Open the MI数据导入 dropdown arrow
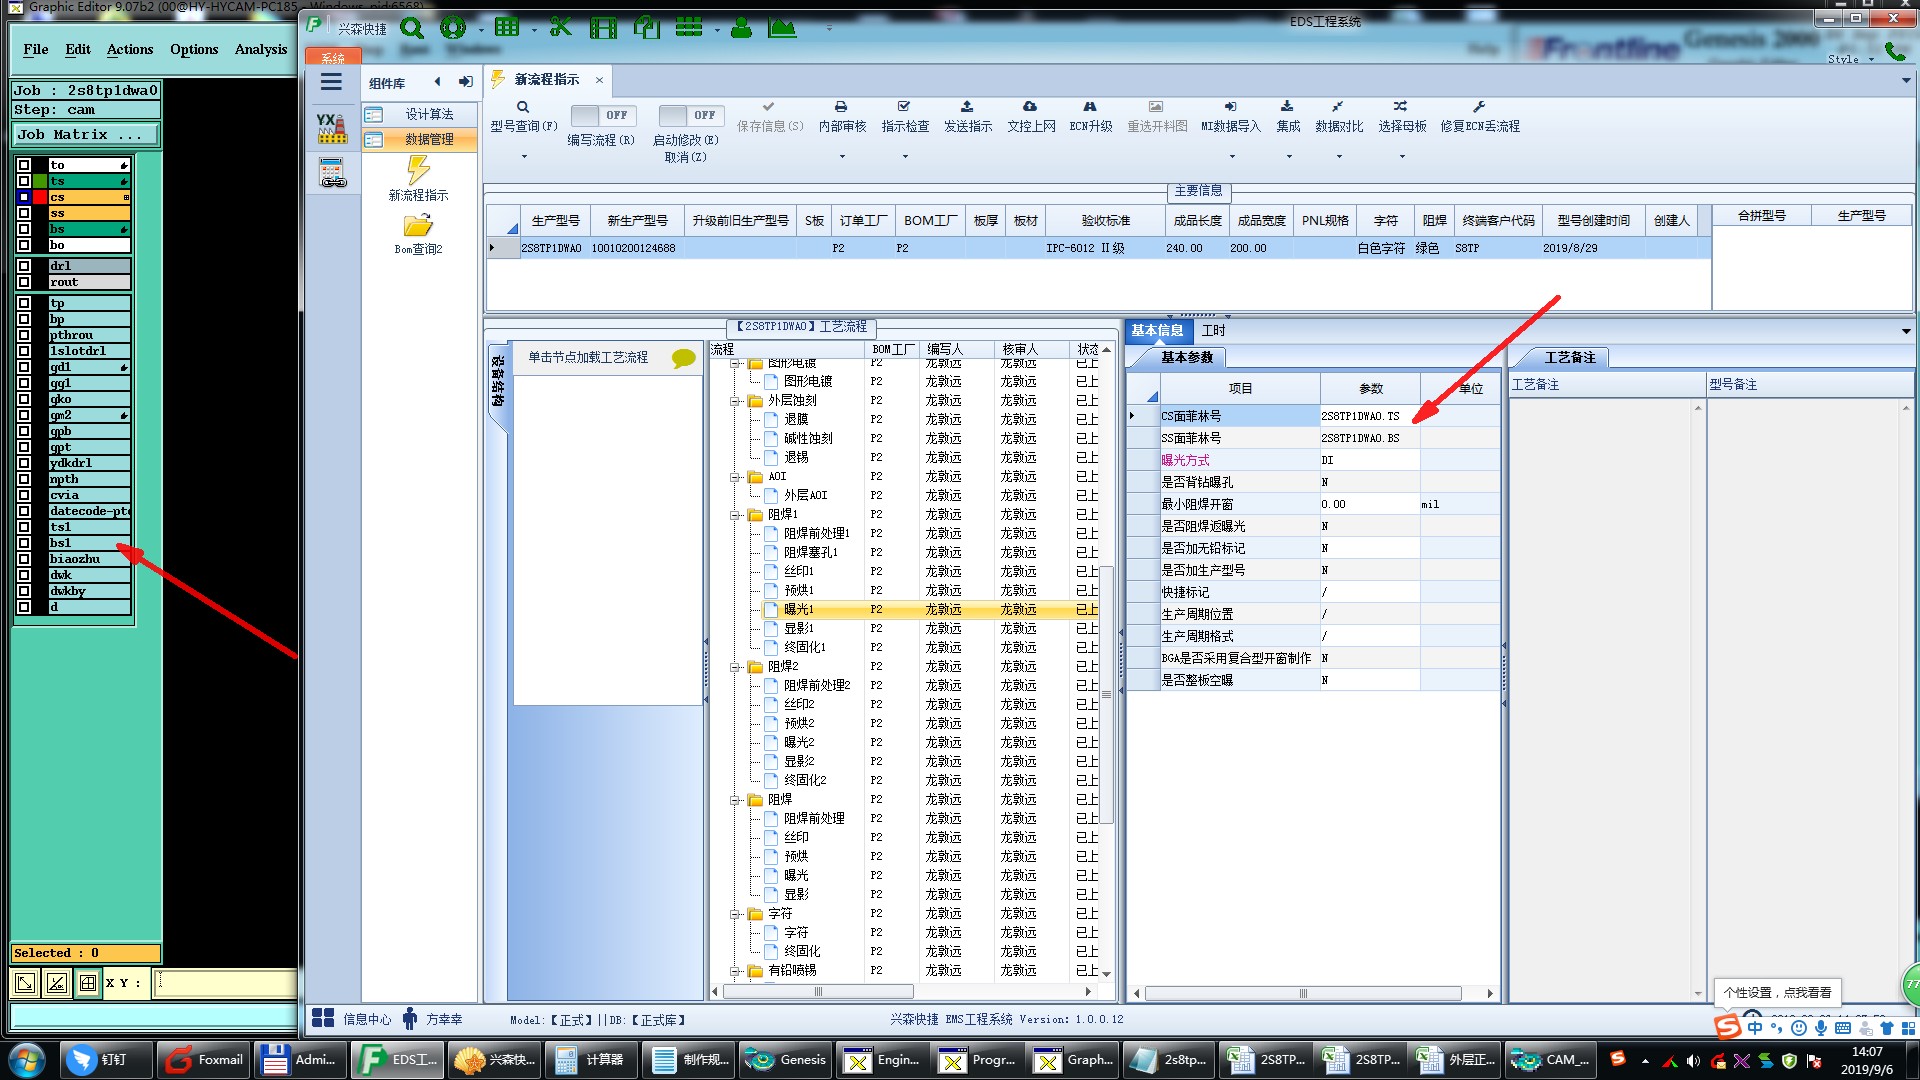Screen dimensions: 1920x1080 click(x=1232, y=157)
